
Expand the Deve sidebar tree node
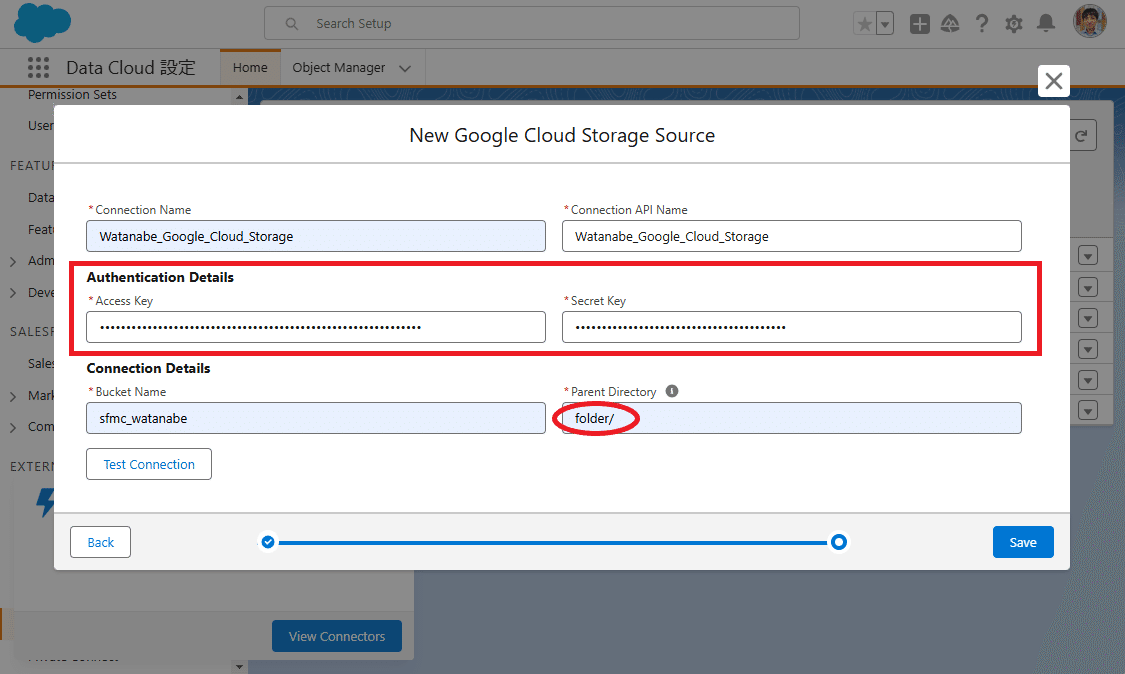(13, 293)
